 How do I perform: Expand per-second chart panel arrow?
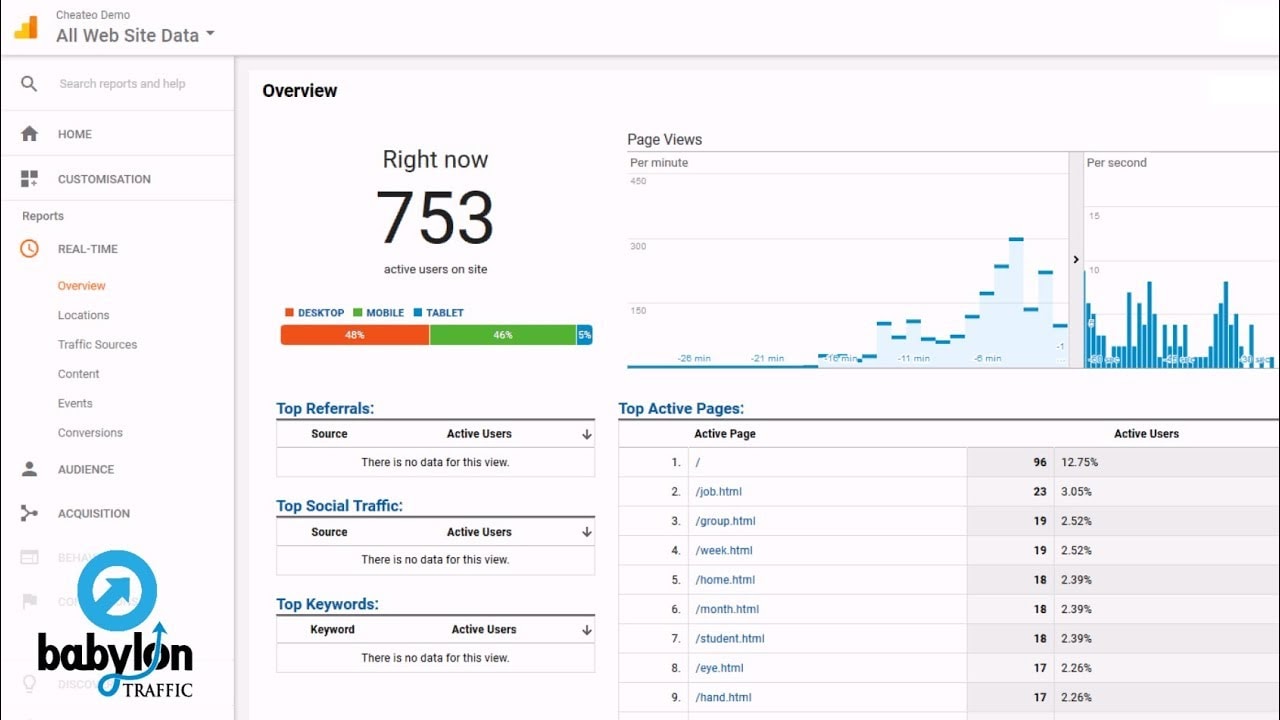point(1076,259)
